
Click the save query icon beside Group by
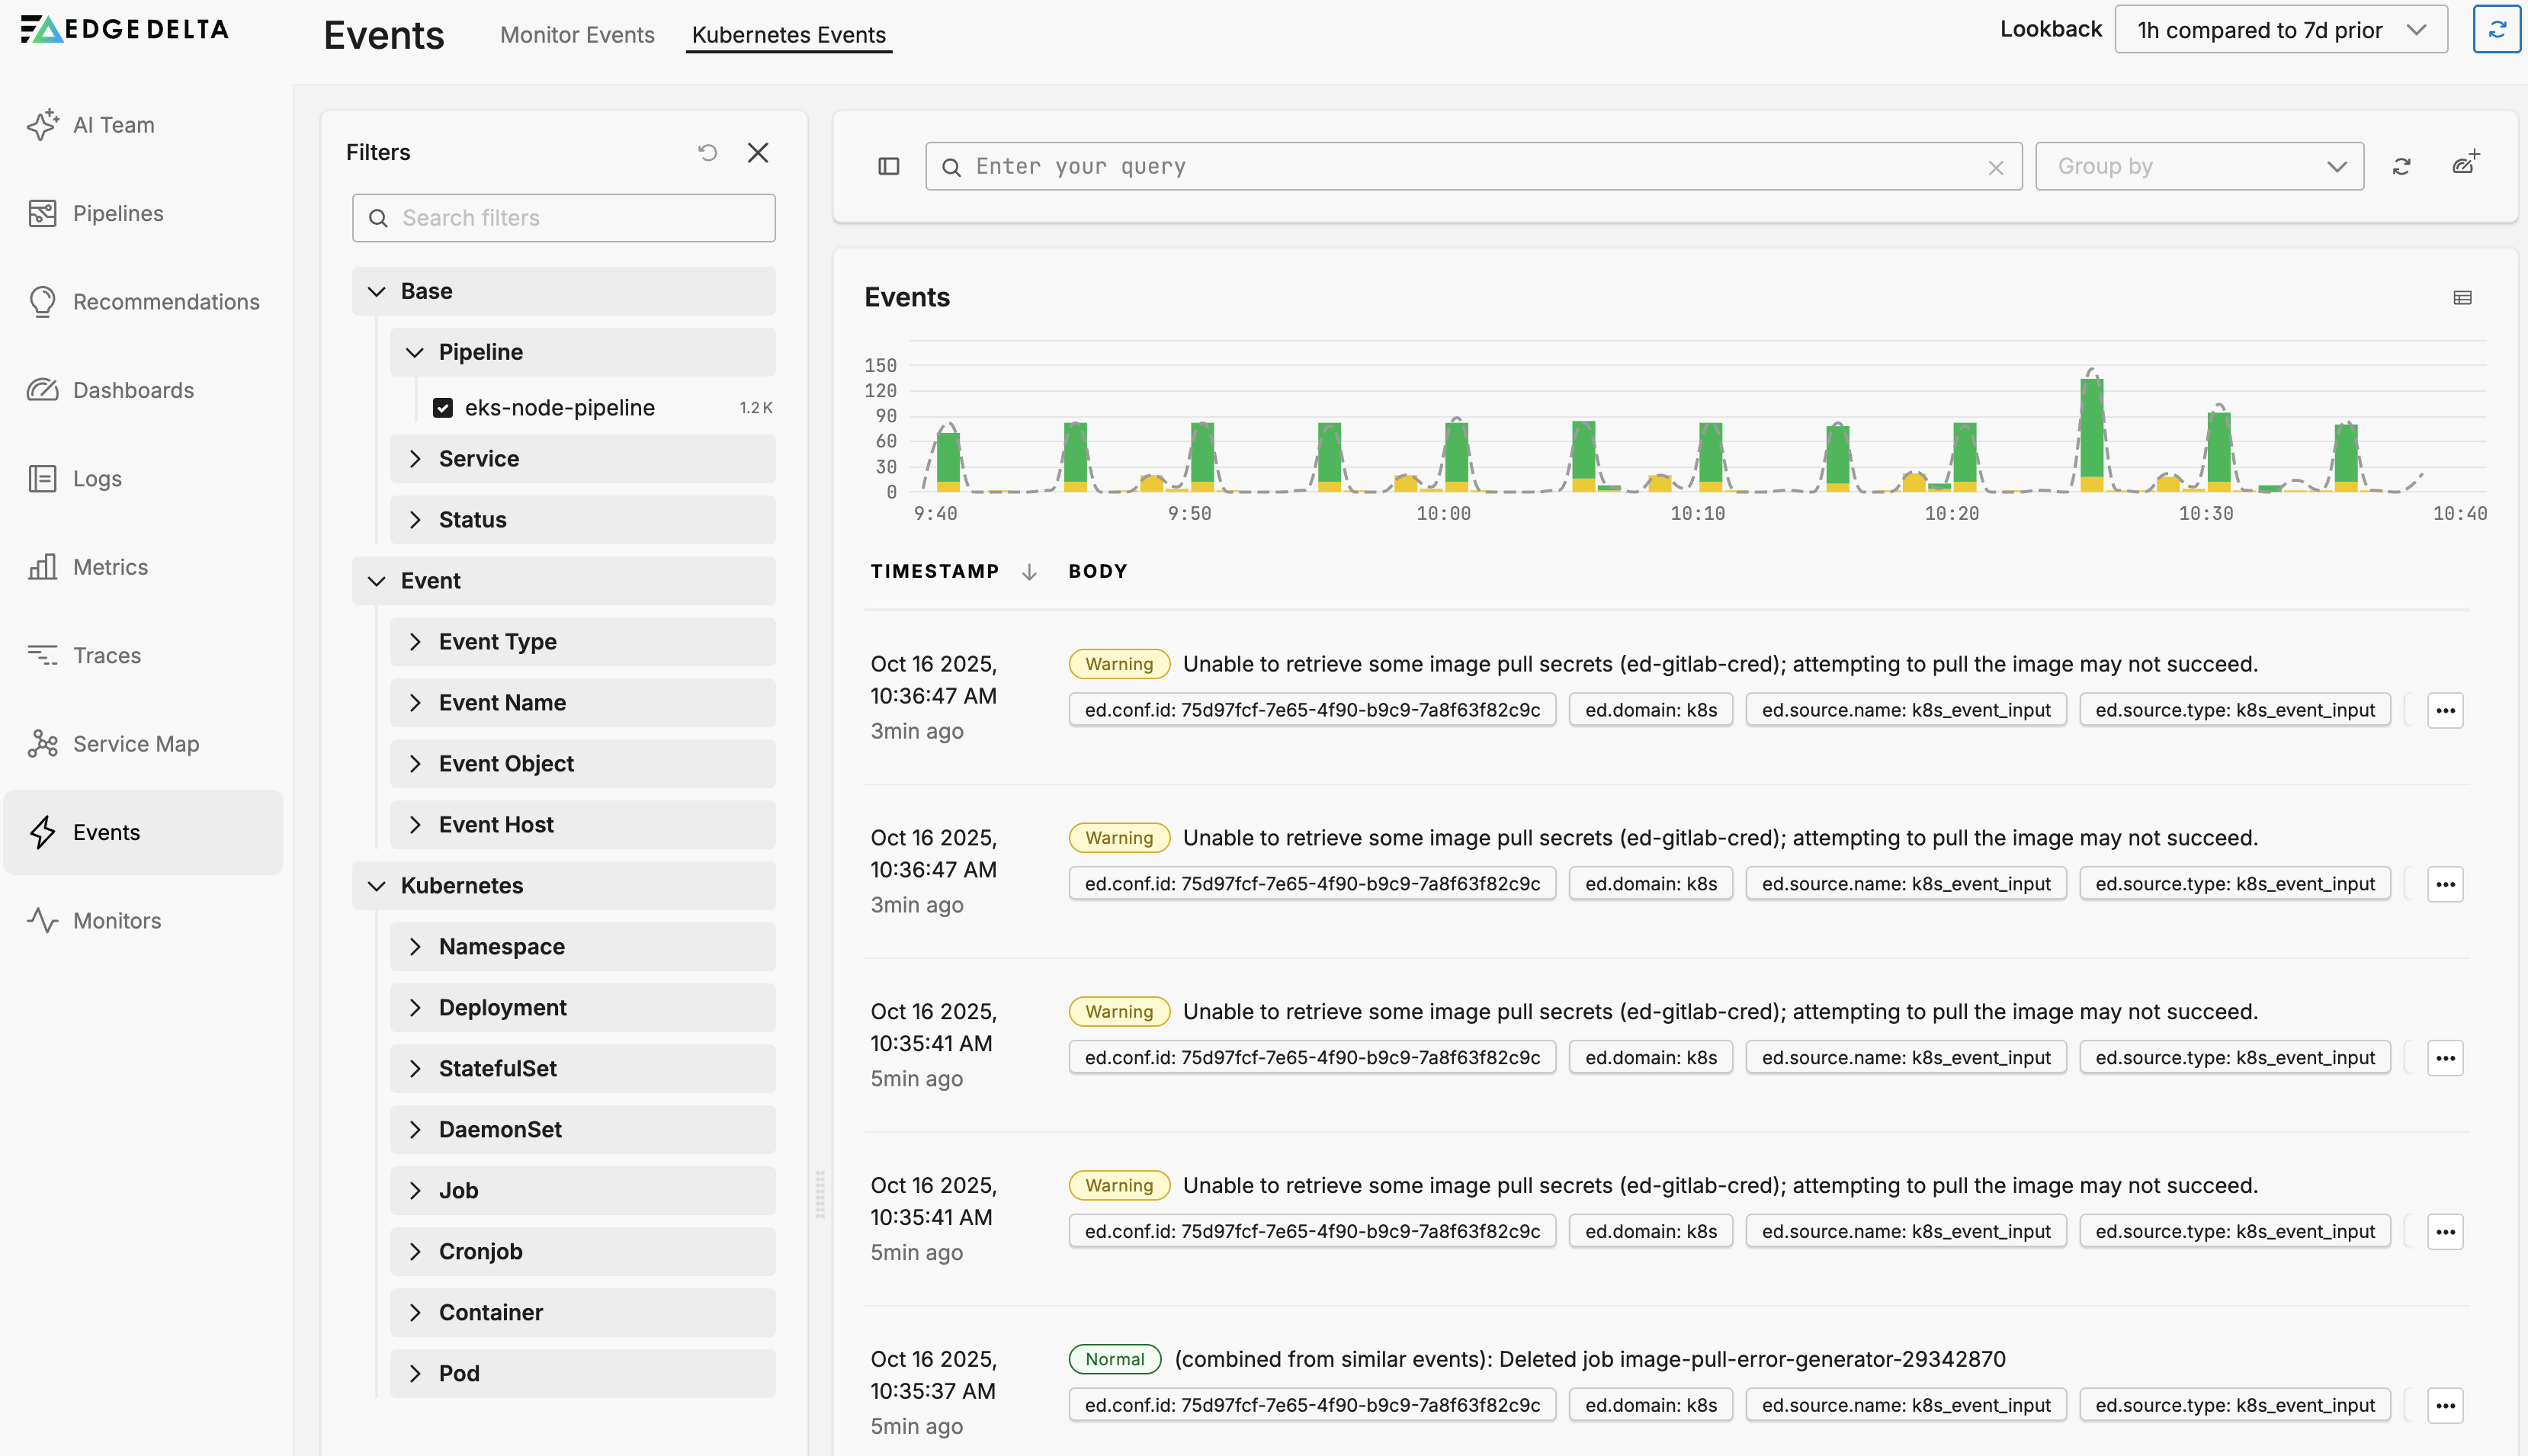point(2466,164)
